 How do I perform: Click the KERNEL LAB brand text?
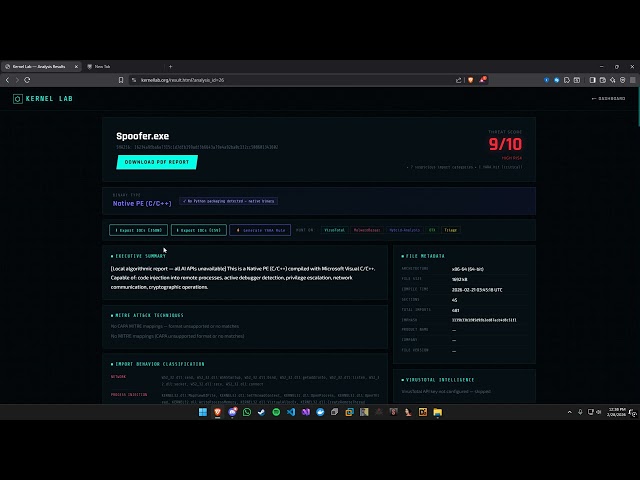pos(49,99)
